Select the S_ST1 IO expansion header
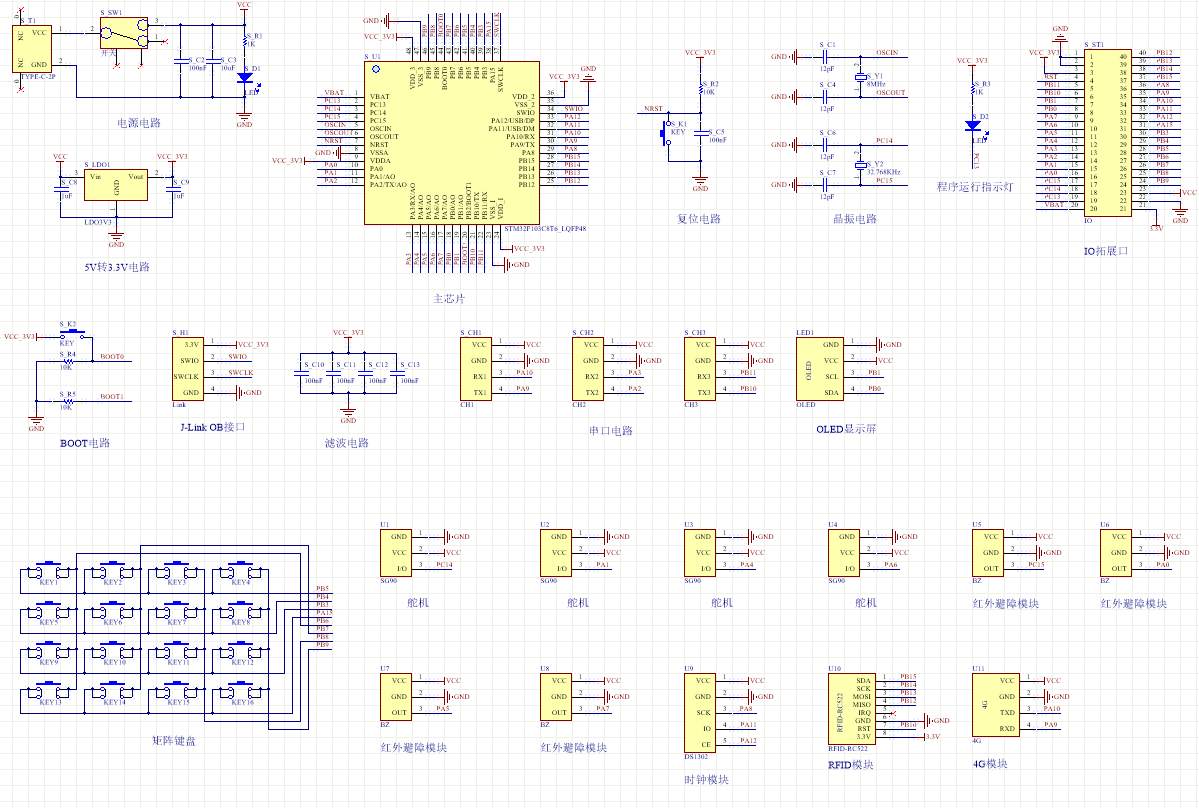This screenshot has height=808, width=1199. coord(1107,132)
